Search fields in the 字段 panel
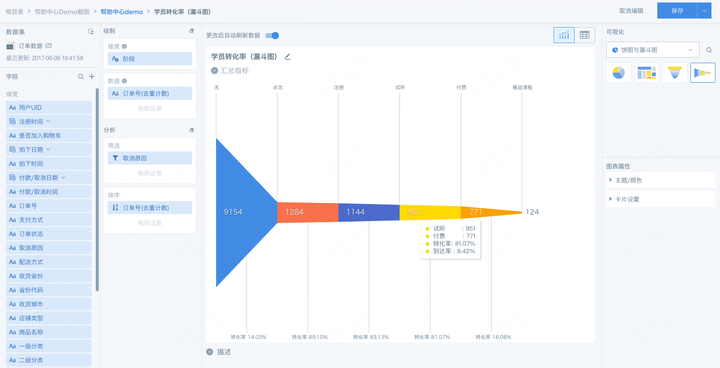Image resolution: width=720 pixels, height=368 pixels. 80,77
